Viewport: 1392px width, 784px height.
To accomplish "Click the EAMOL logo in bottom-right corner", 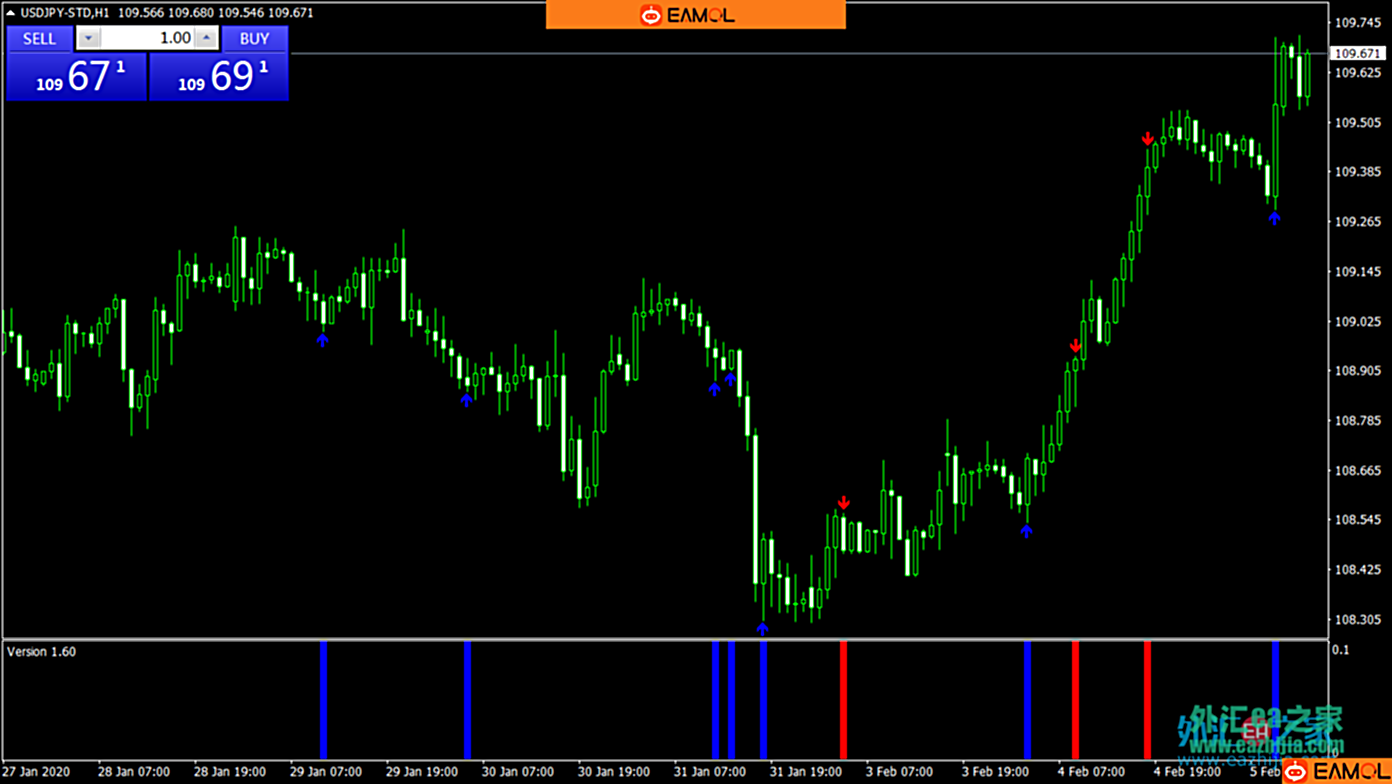I will click(1336, 770).
